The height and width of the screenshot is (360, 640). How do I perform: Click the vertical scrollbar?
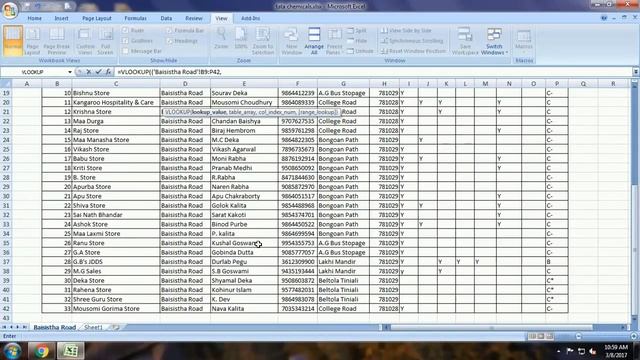click(x=634, y=200)
